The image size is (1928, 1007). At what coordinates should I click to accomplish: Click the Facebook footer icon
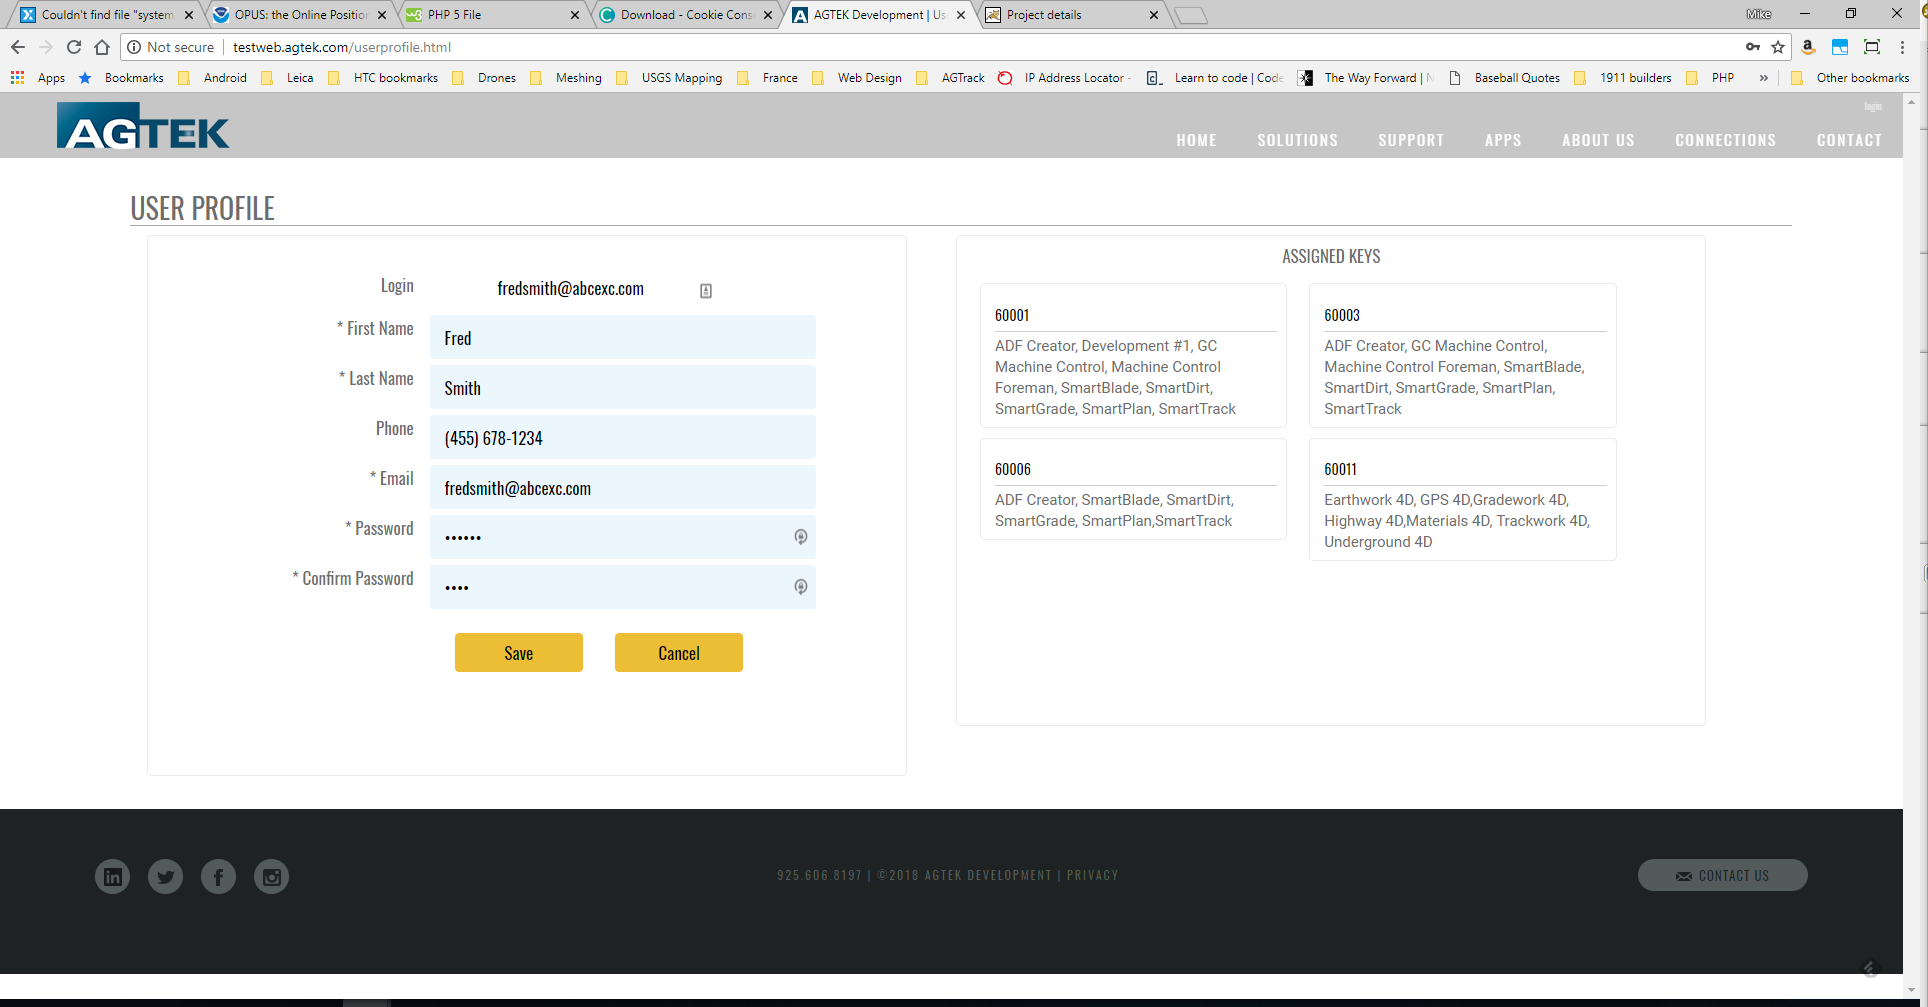click(218, 877)
